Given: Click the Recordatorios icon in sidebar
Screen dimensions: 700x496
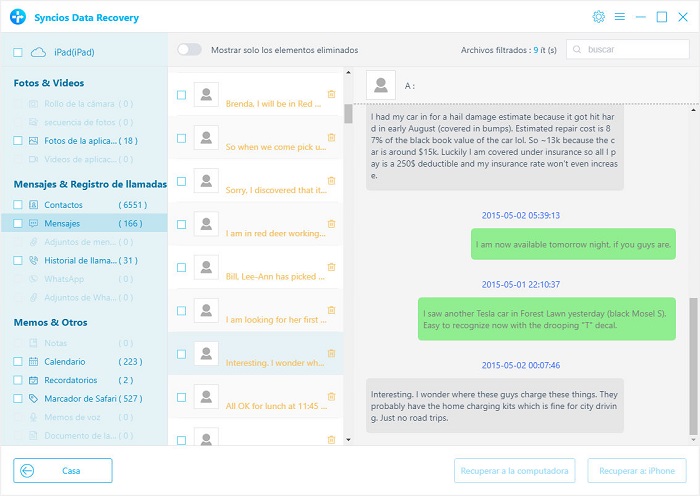Looking at the screenshot, I should (33, 380).
